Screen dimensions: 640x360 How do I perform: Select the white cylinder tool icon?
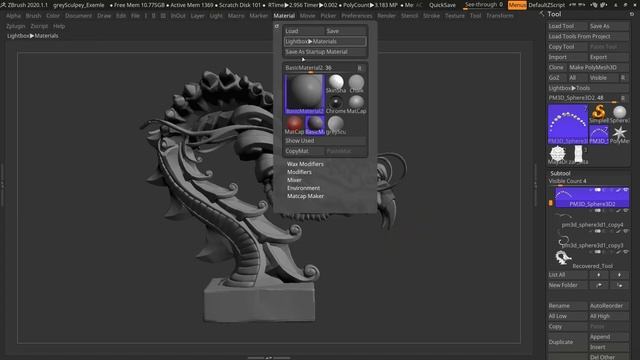point(578,155)
